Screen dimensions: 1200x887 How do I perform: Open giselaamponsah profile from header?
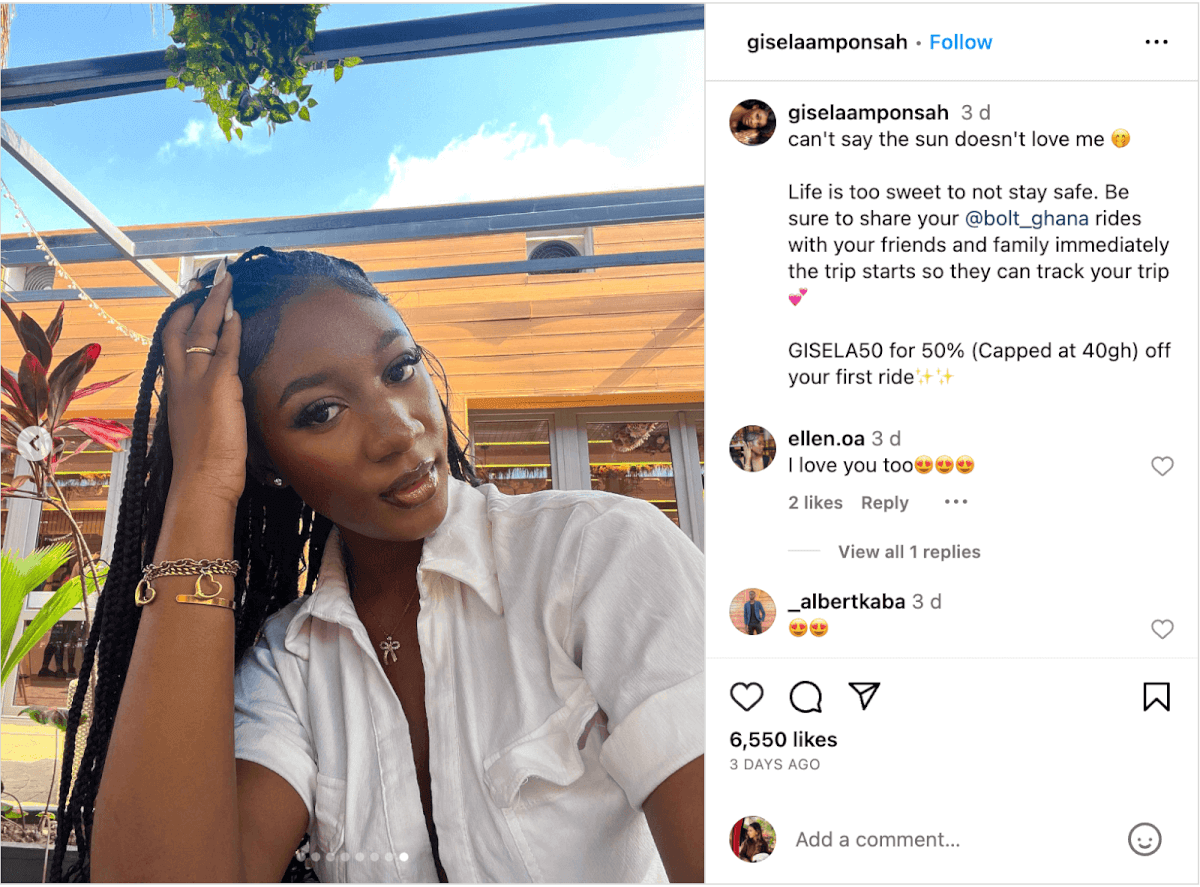point(827,42)
